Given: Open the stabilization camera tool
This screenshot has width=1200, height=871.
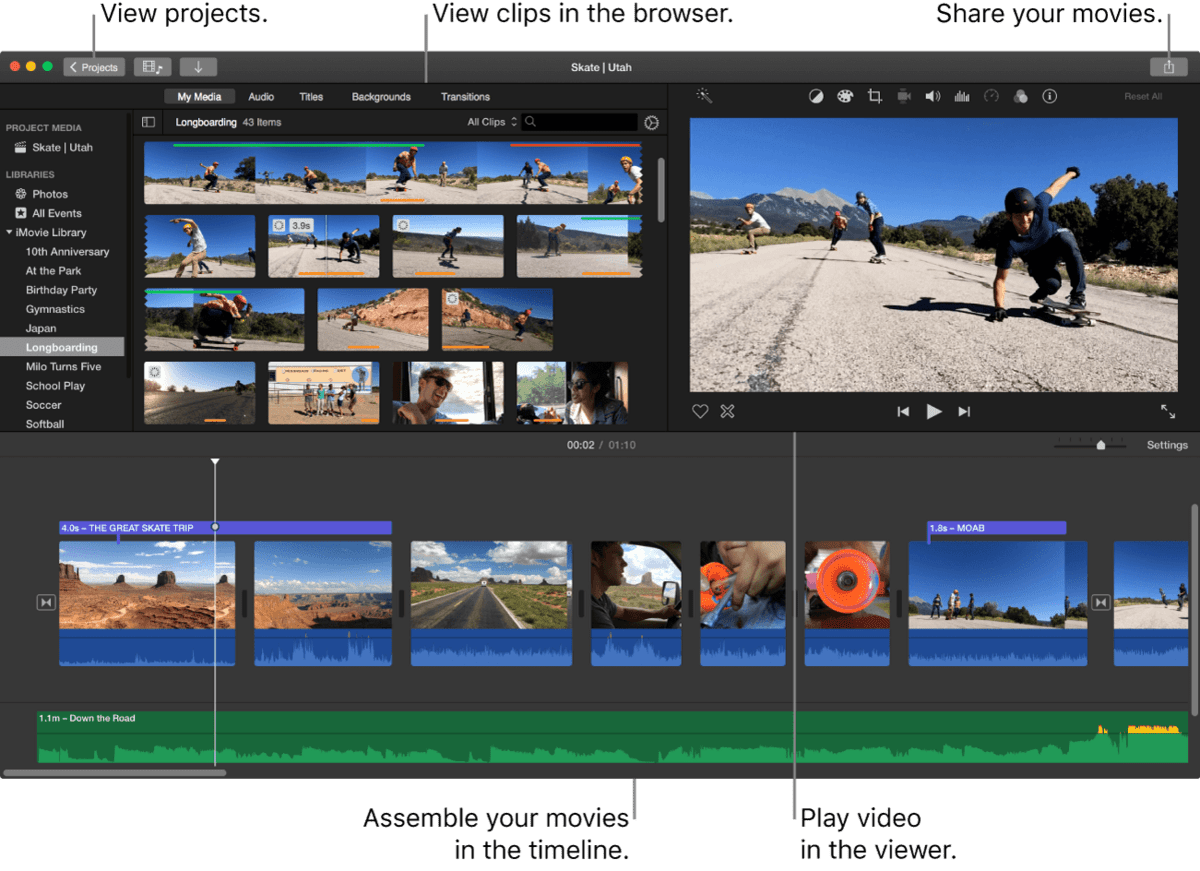Looking at the screenshot, I should pyautogui.click(x=904, y=97).
